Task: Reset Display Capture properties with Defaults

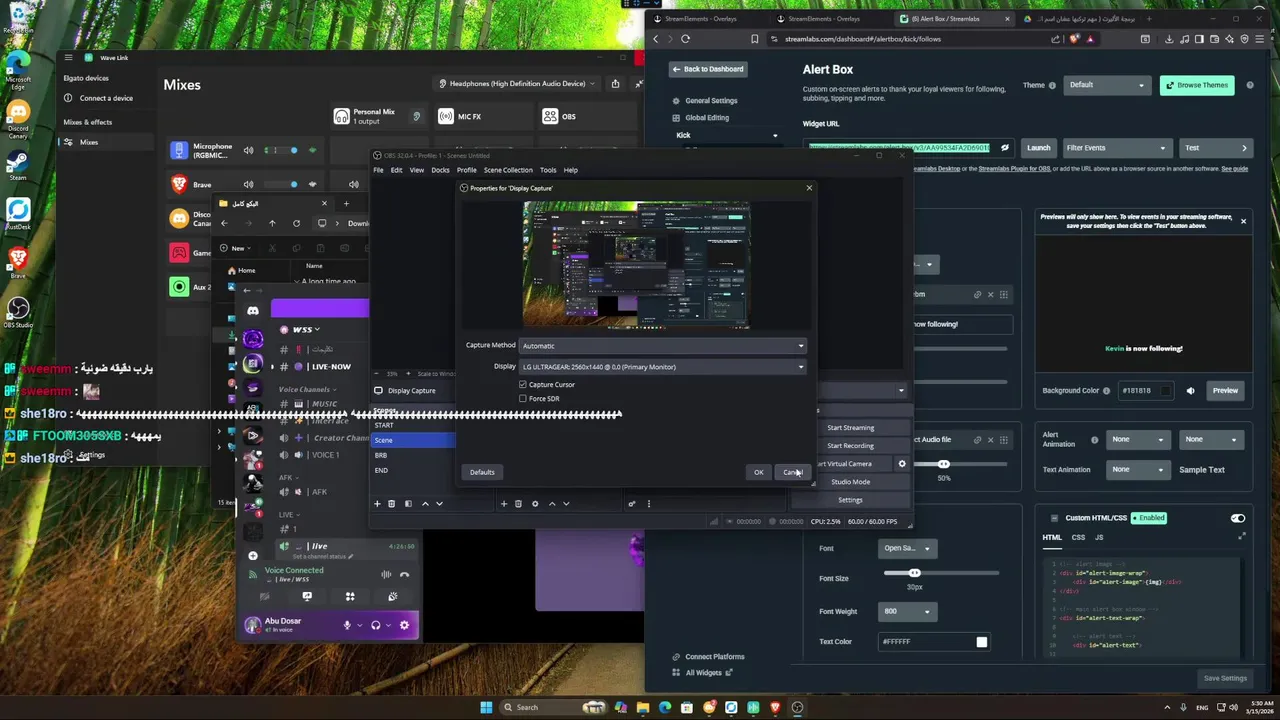Action: tap(482, 472)
